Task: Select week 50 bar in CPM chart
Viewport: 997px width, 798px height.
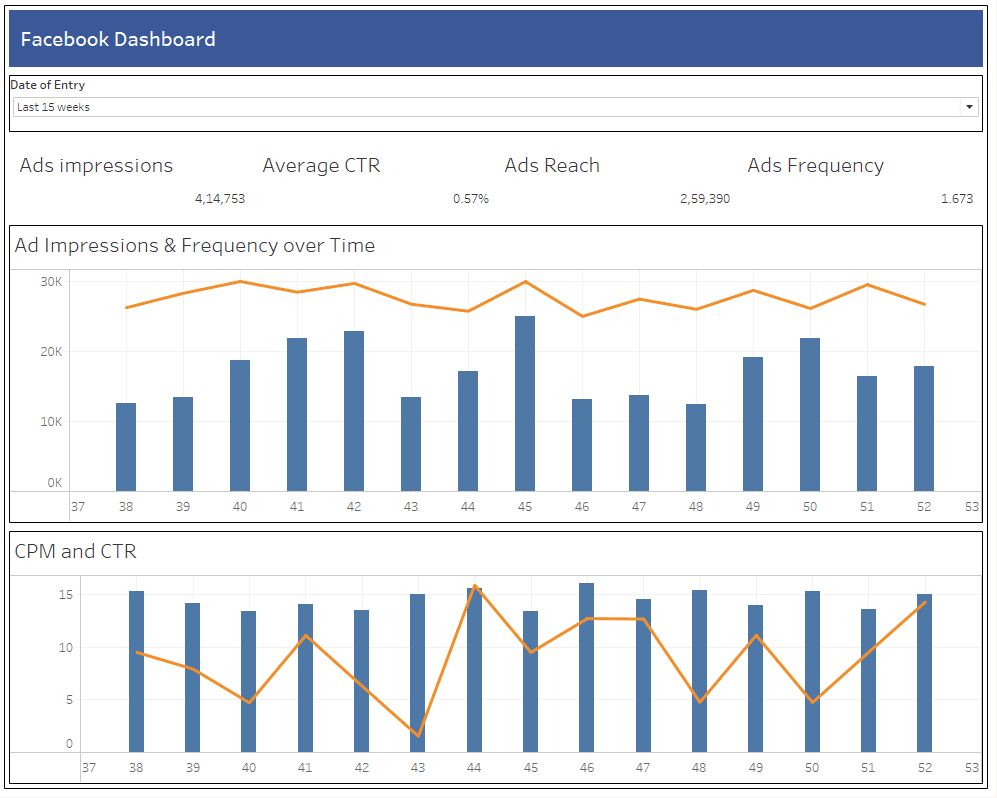Action: [x=812, y=671]
